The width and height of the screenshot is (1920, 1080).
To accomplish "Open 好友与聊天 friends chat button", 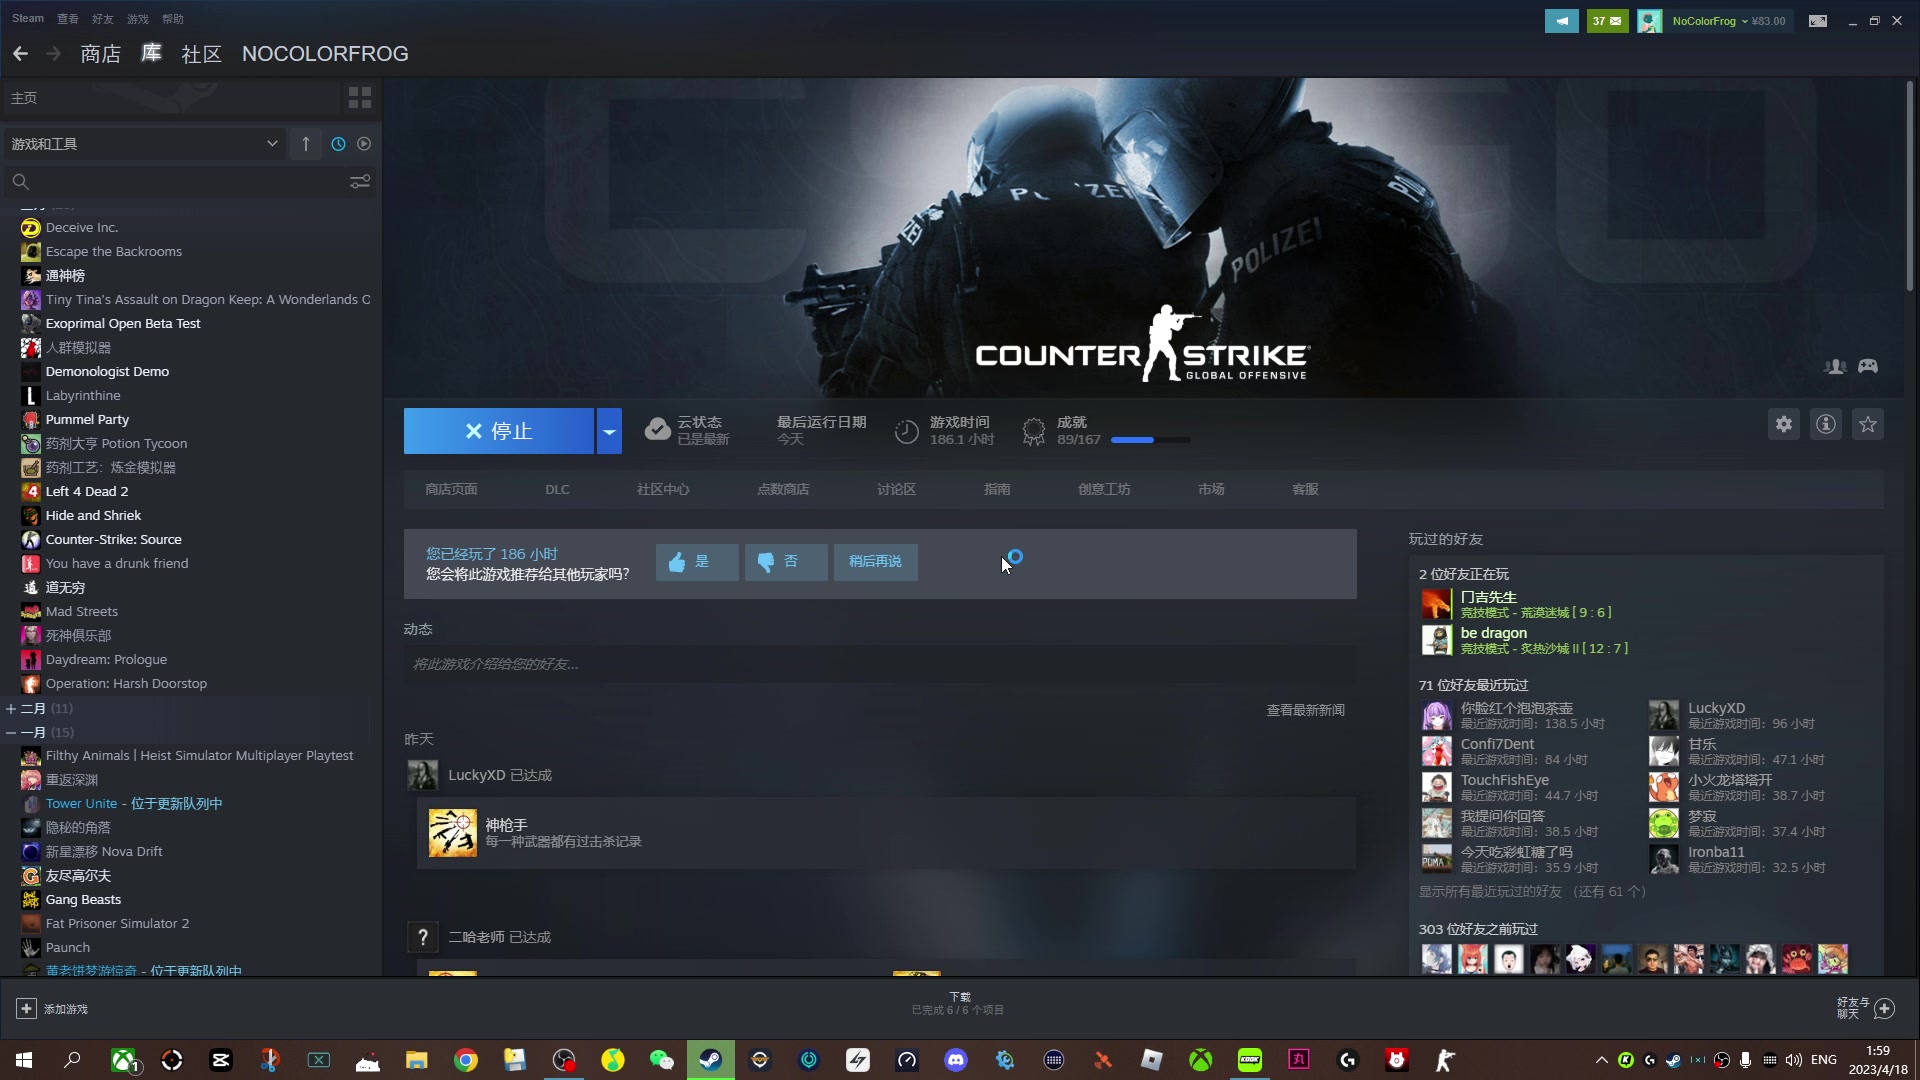I will pyautogui.click(x=1866, y=1009).
